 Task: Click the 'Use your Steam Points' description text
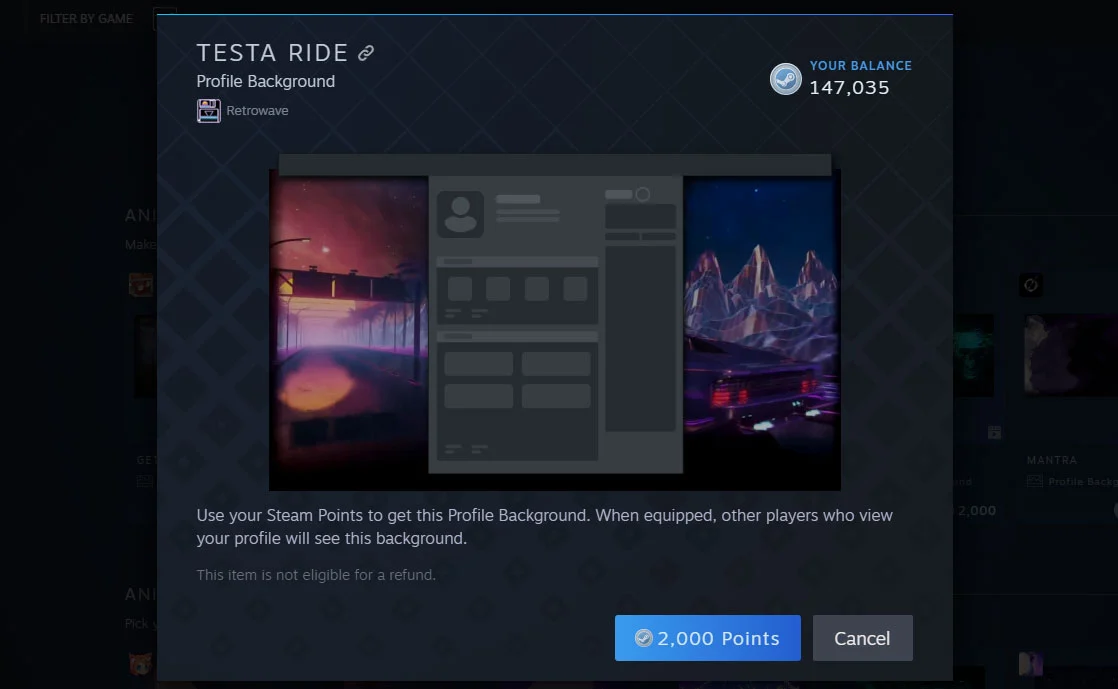point(545,526)
